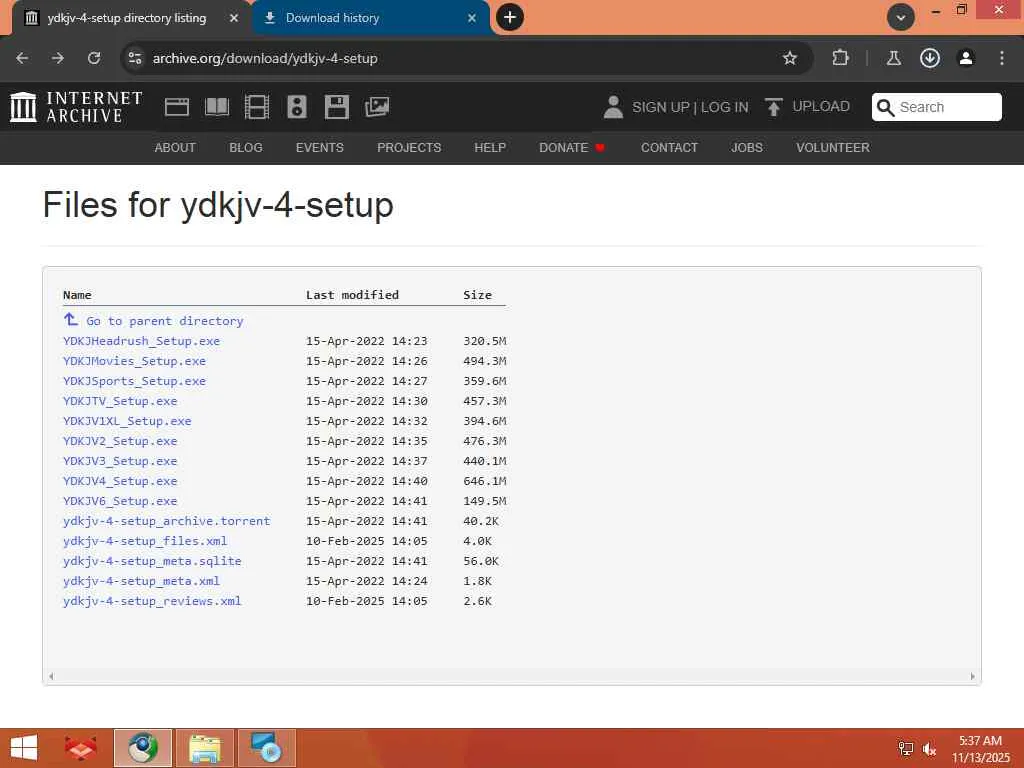This screenshot has width=1024, height=768.
Task: Download YDKJTV_Setup.exe
Action: [120, 401]
